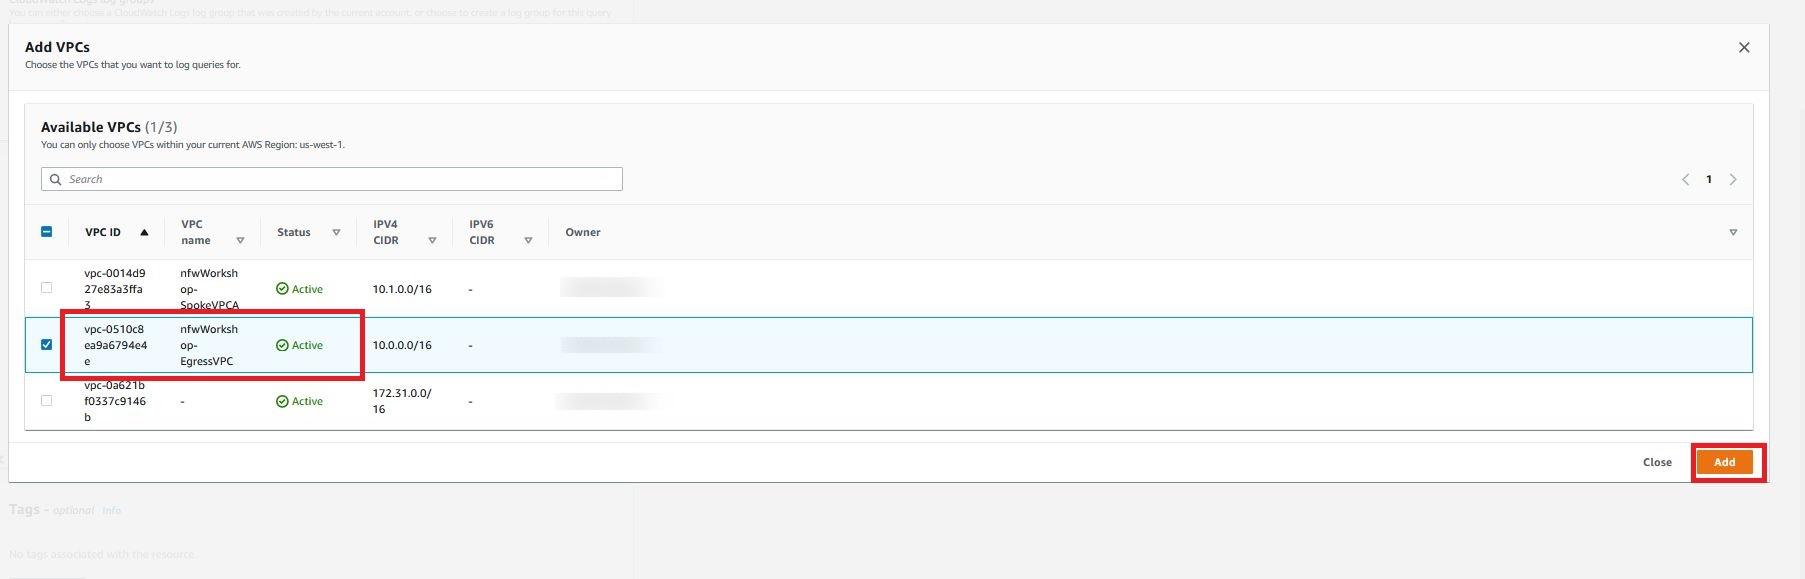This screenshot has width=1805, height=579.
Task: Toggle the select-all VPCs header checkbox
Action: tap(46, 232)
